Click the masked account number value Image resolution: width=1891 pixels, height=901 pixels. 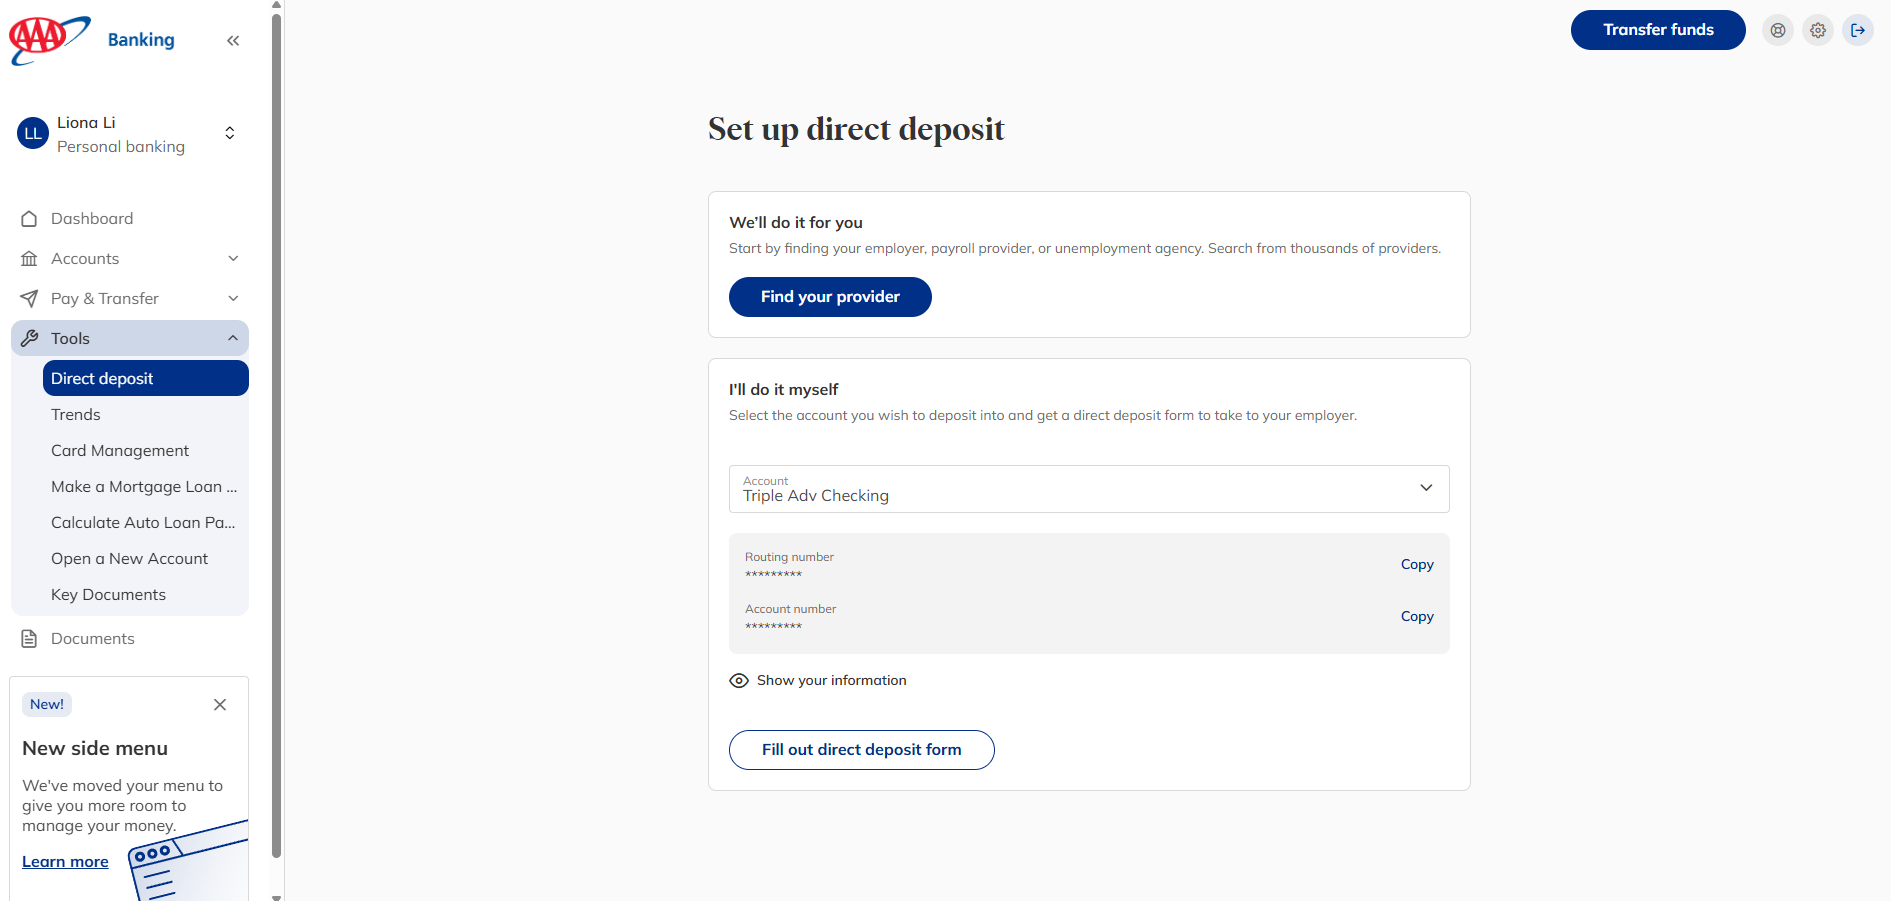coord(773,627)
